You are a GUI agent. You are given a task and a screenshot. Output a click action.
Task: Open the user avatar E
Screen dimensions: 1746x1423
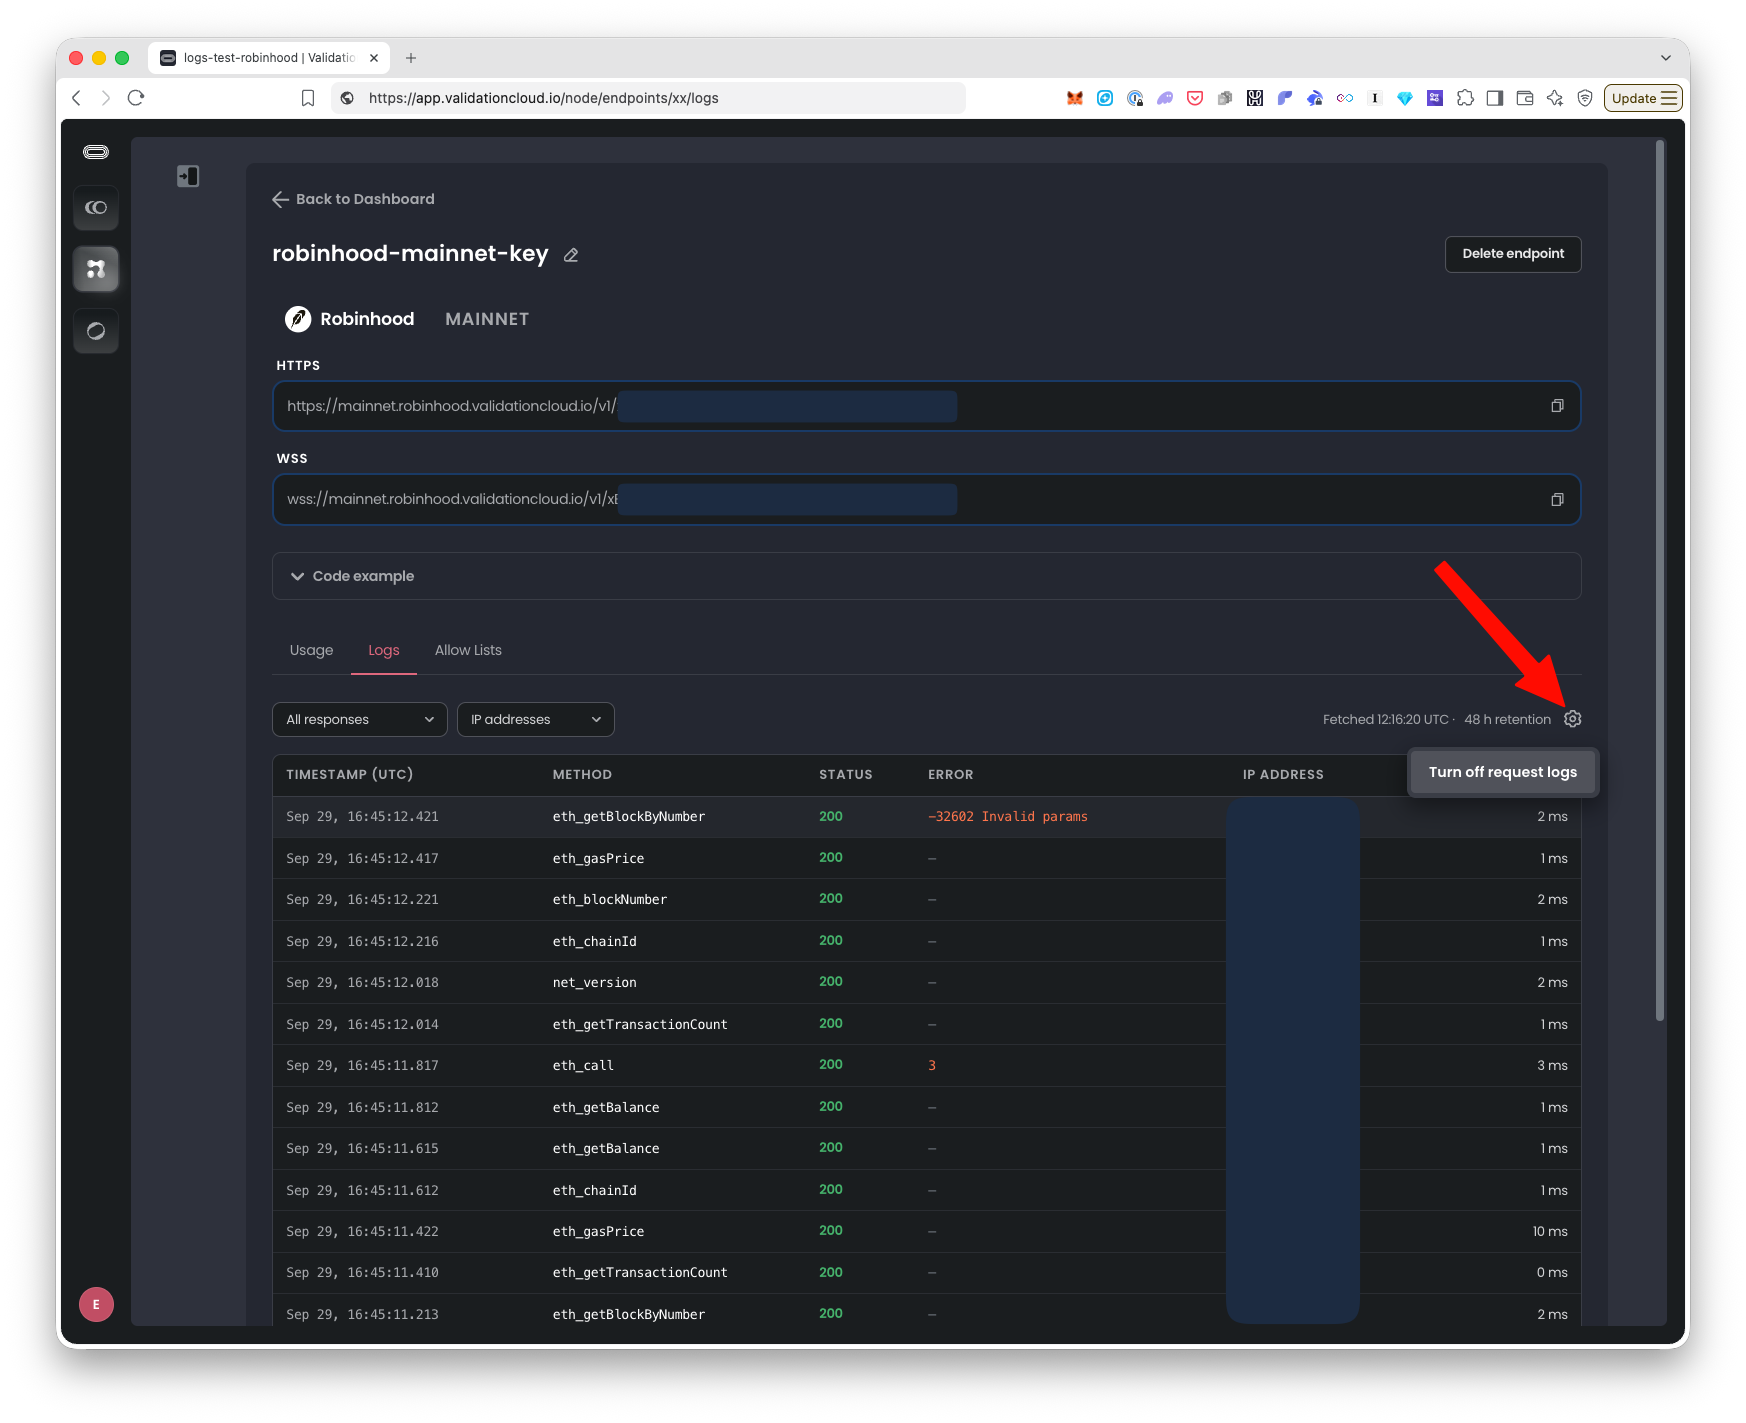(x=96, y=1304)
